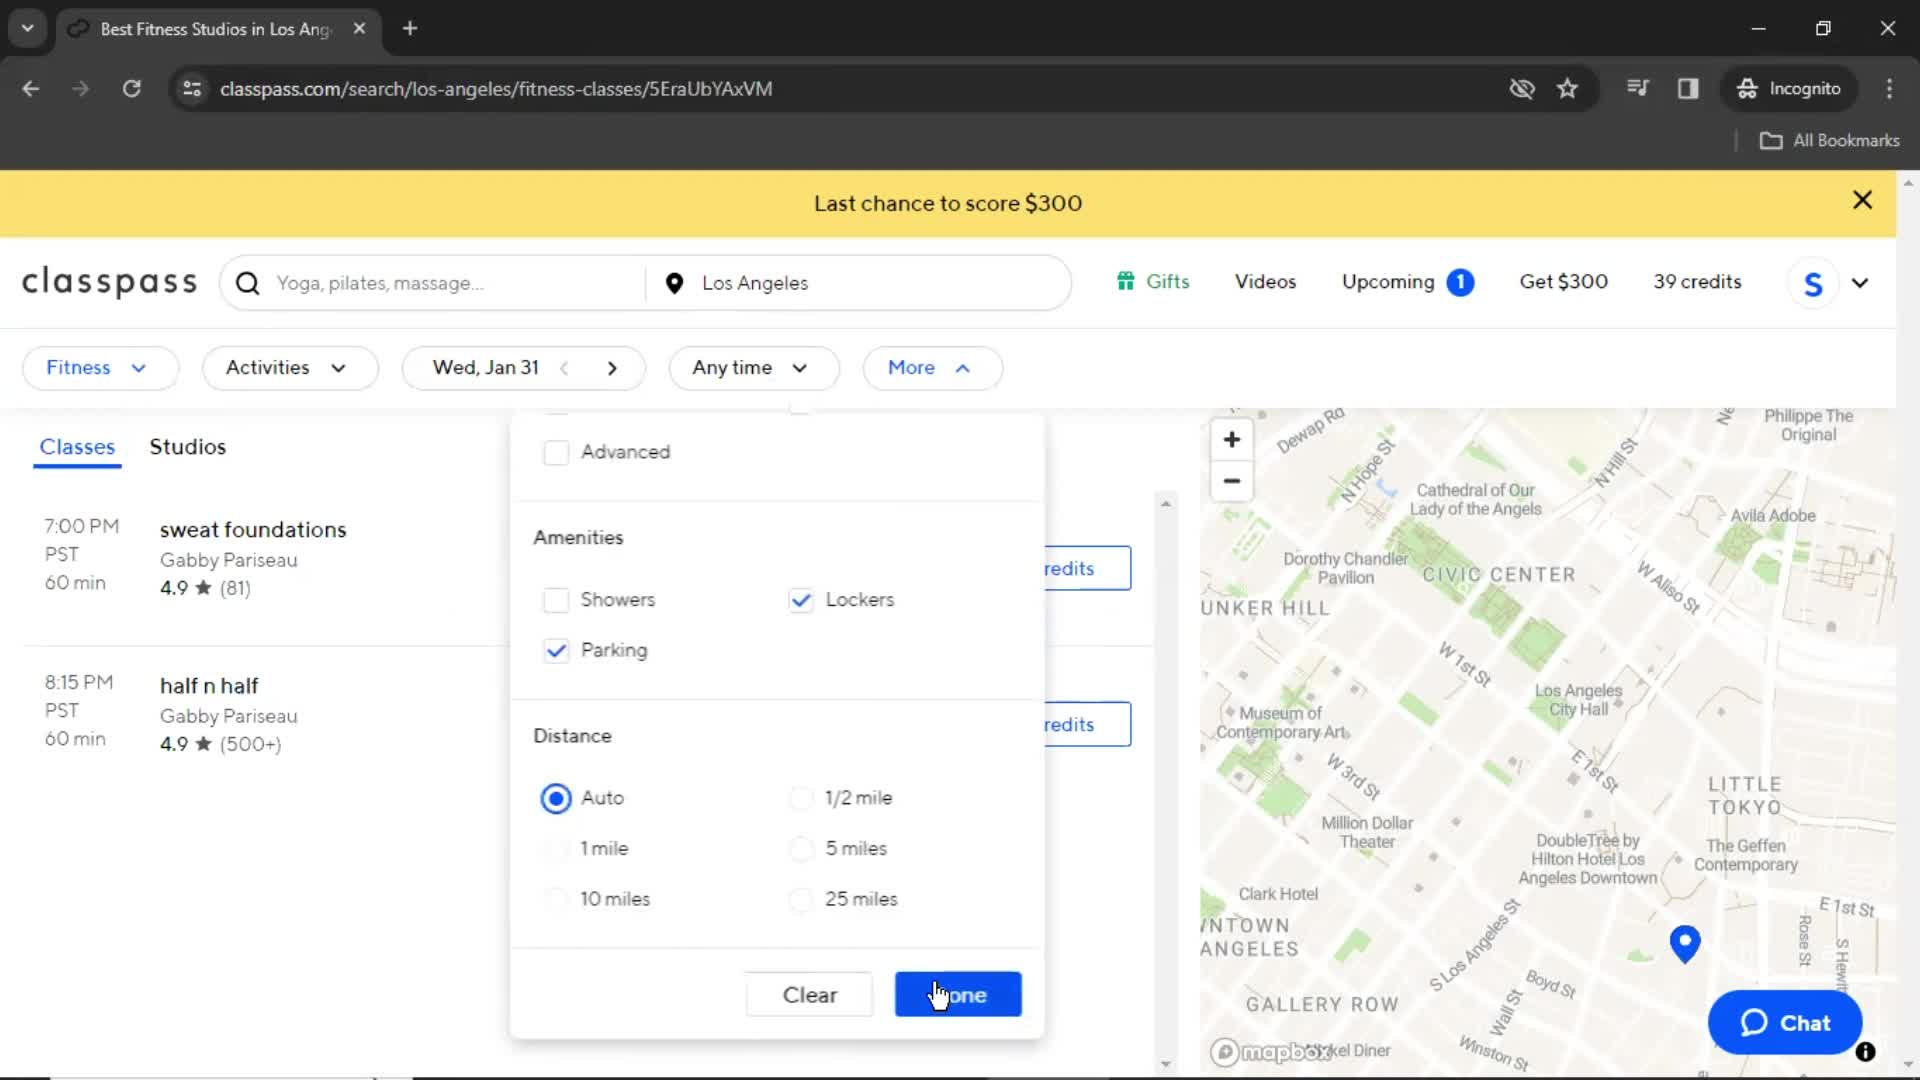Dismiss the $300 promo banner
1920x1080 pixels.
[1862, 200]
